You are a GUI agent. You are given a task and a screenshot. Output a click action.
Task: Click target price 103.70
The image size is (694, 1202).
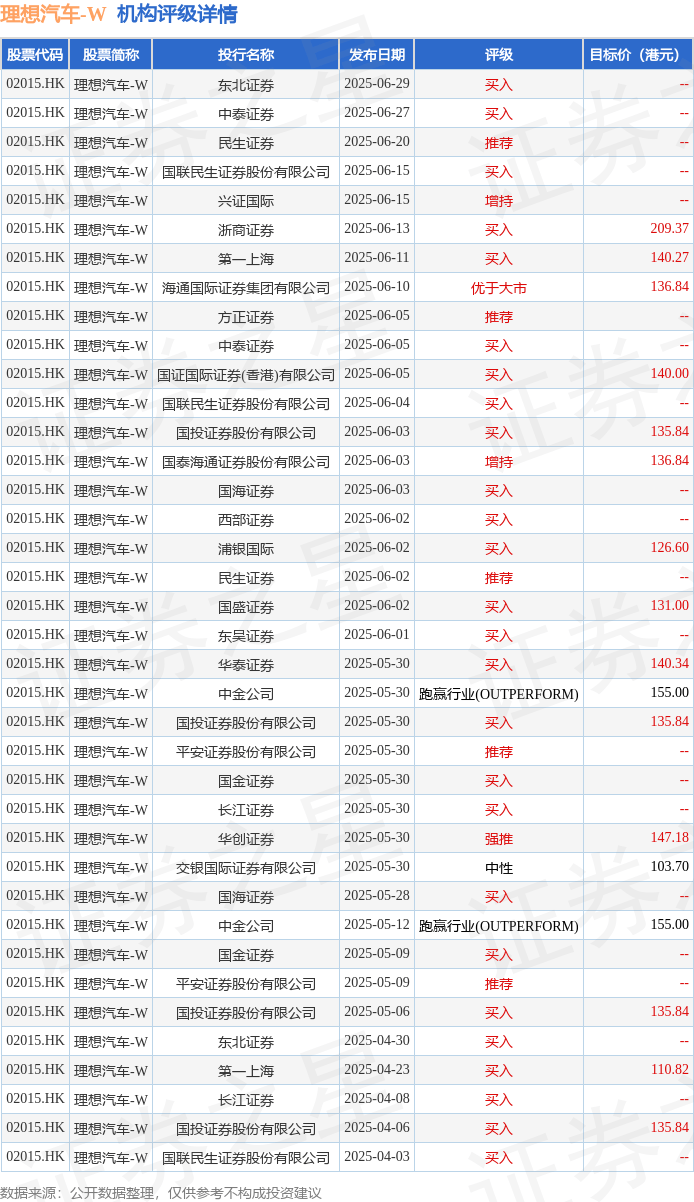pos(669,867)
